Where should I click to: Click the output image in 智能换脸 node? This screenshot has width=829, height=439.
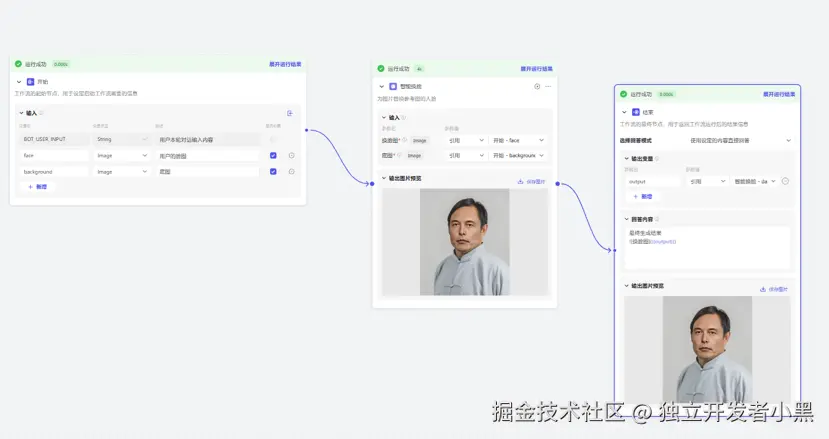tap(465, 242)
